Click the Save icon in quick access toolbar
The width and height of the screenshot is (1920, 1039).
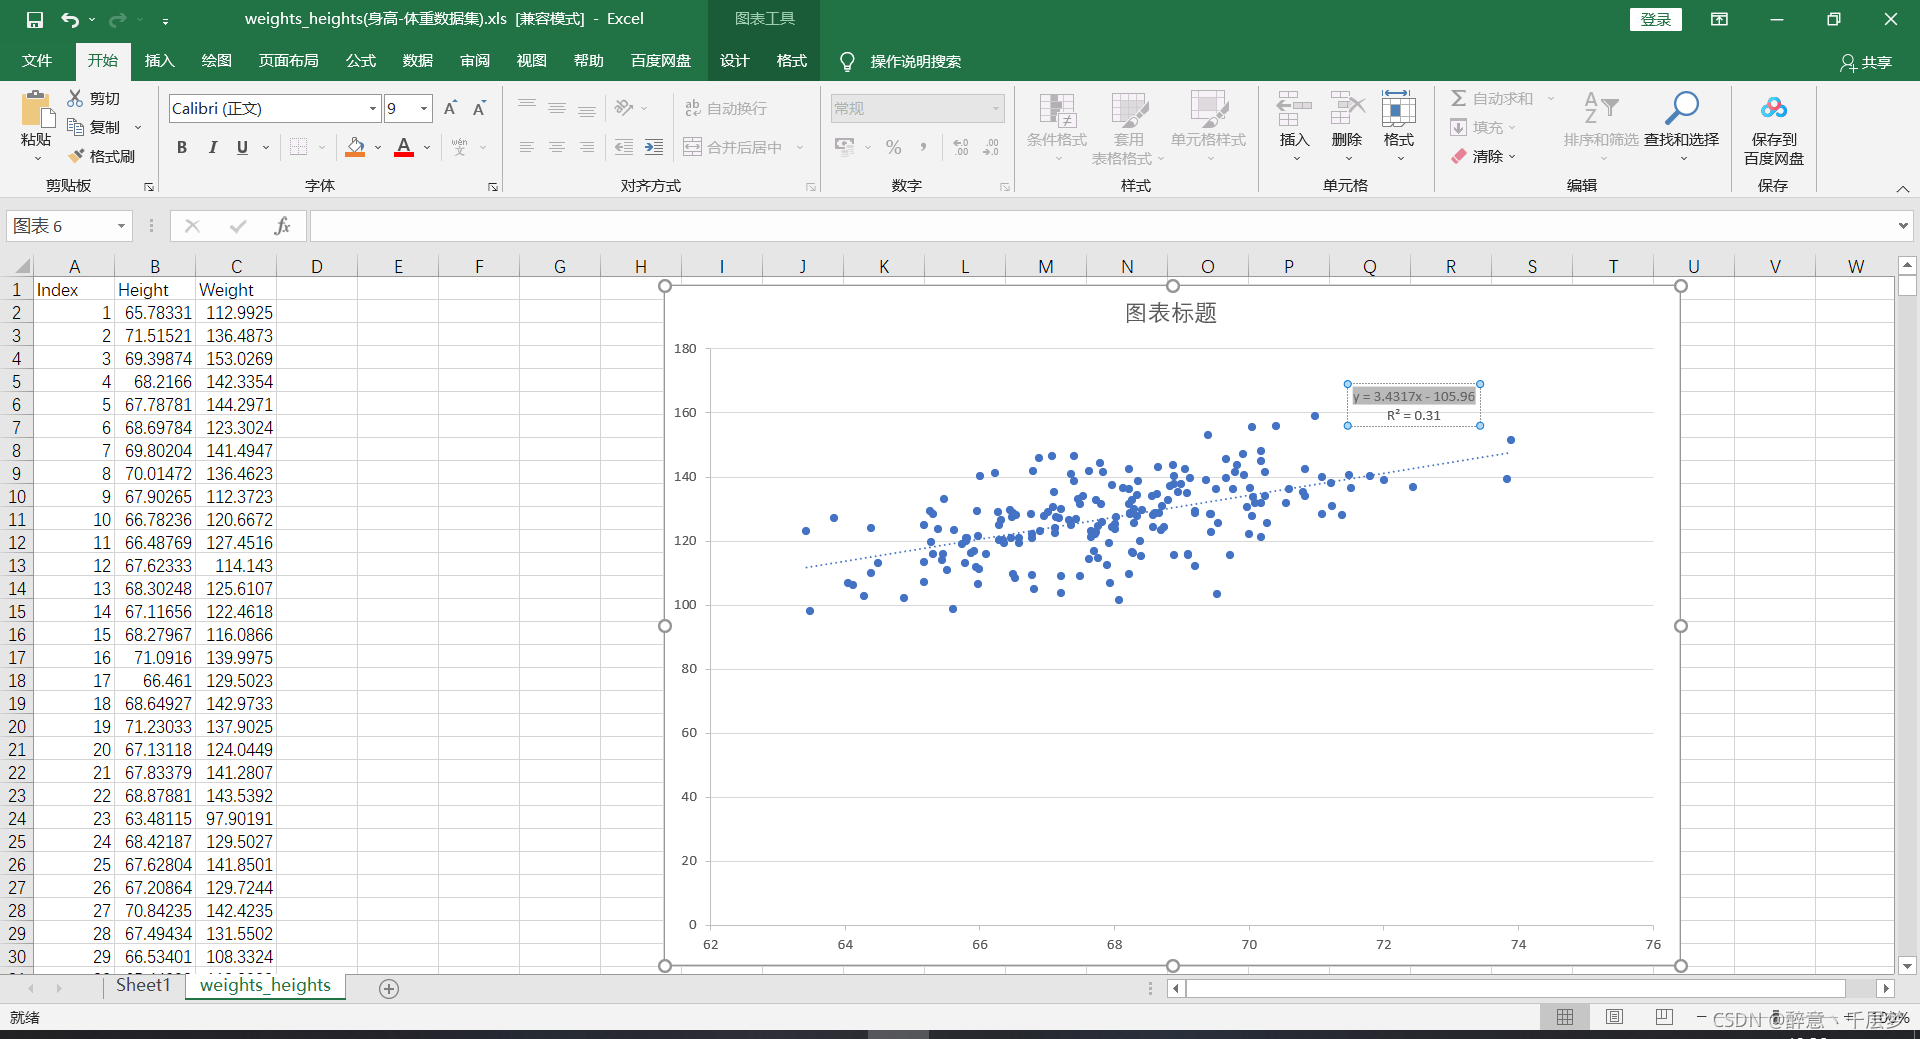pyautogui.click(x=35, y=19)
